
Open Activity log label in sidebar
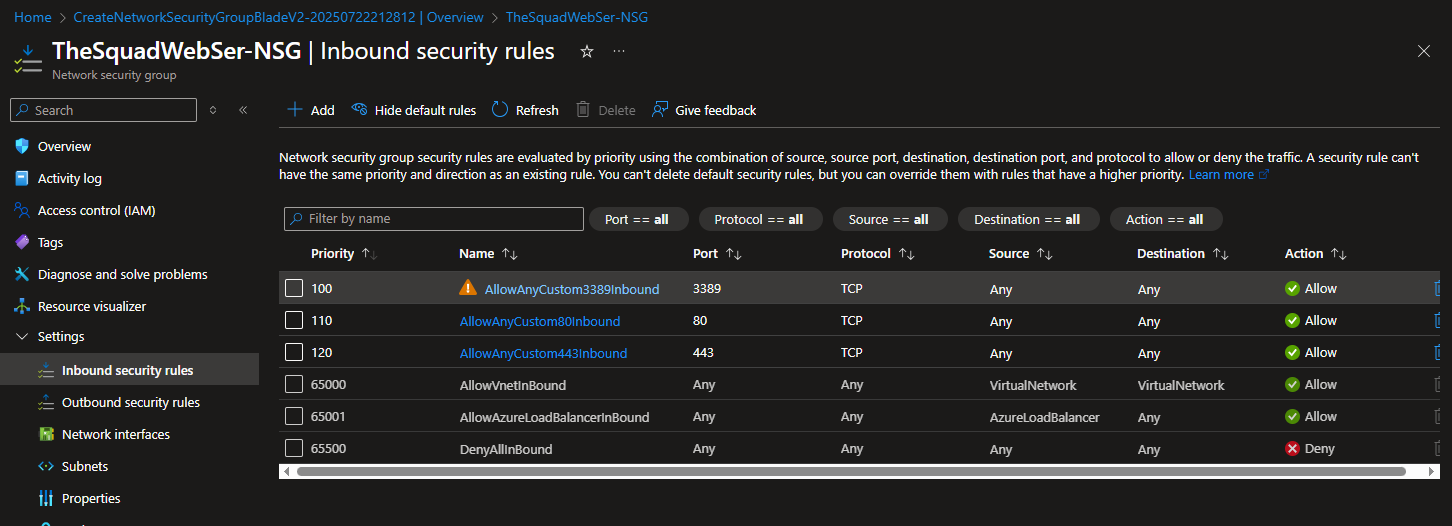70,178
